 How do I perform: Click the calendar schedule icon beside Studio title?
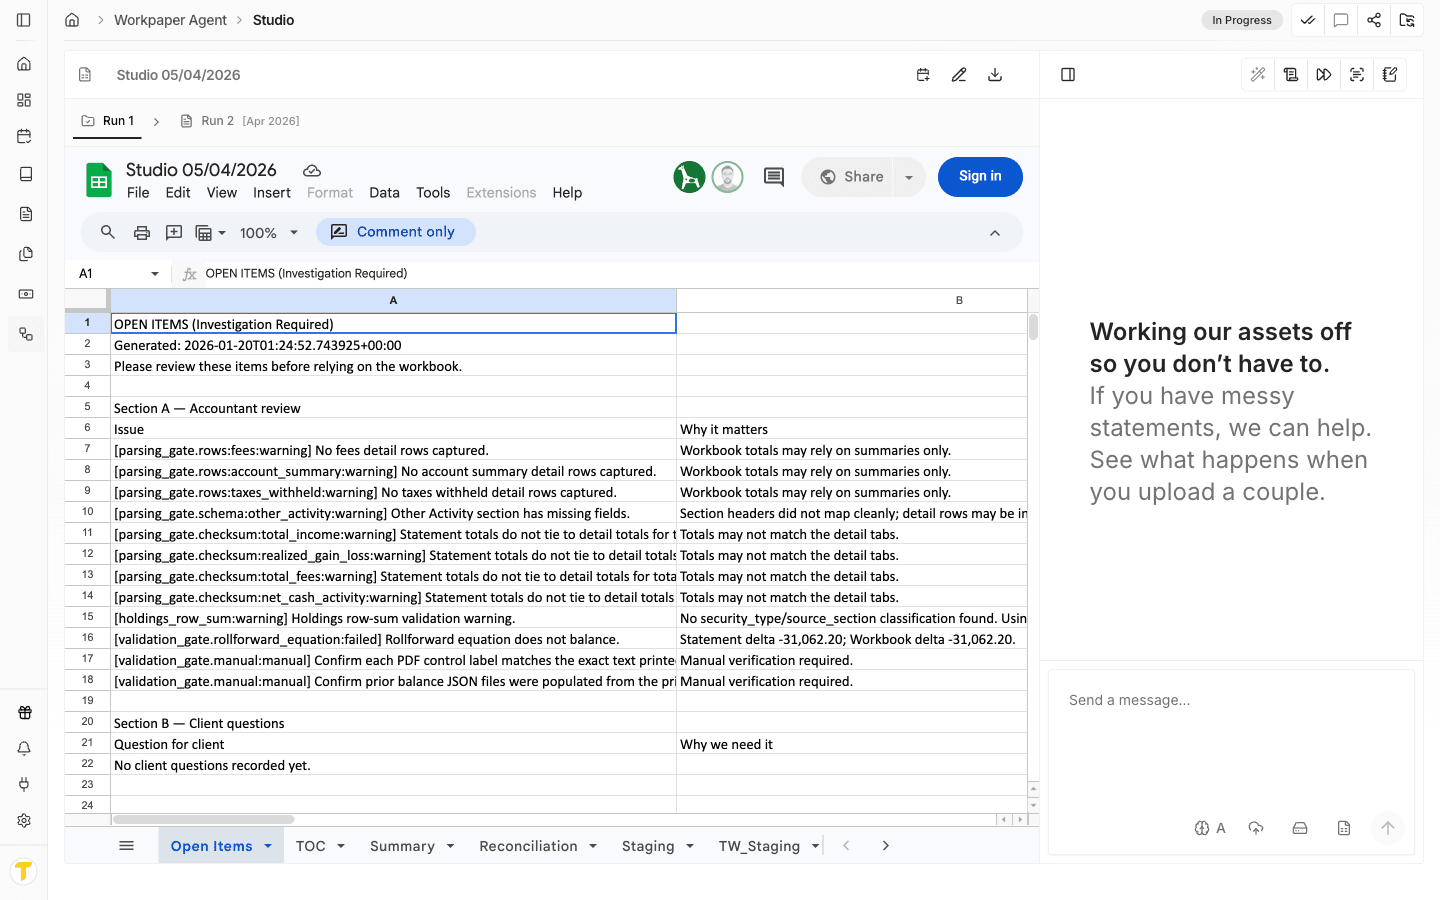pos(923,75)
